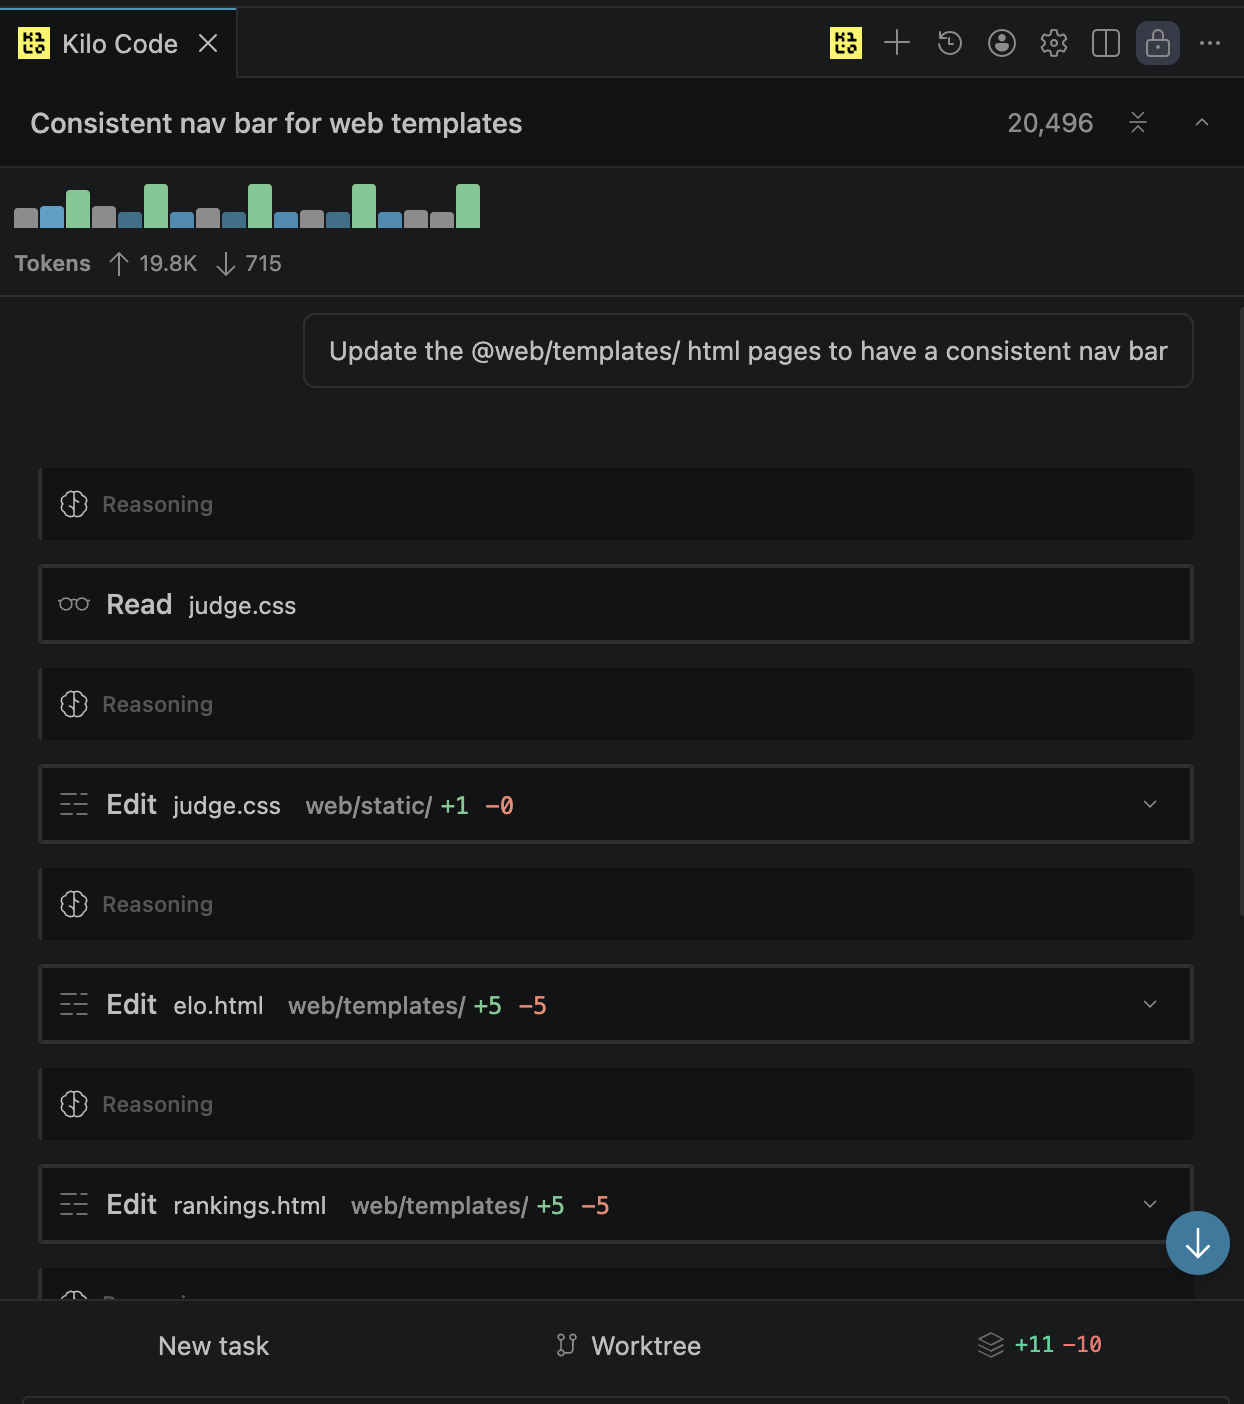The image size is (1244, 1404).
Task: Open the Worktree option
Action: [x=629, y=1346]
